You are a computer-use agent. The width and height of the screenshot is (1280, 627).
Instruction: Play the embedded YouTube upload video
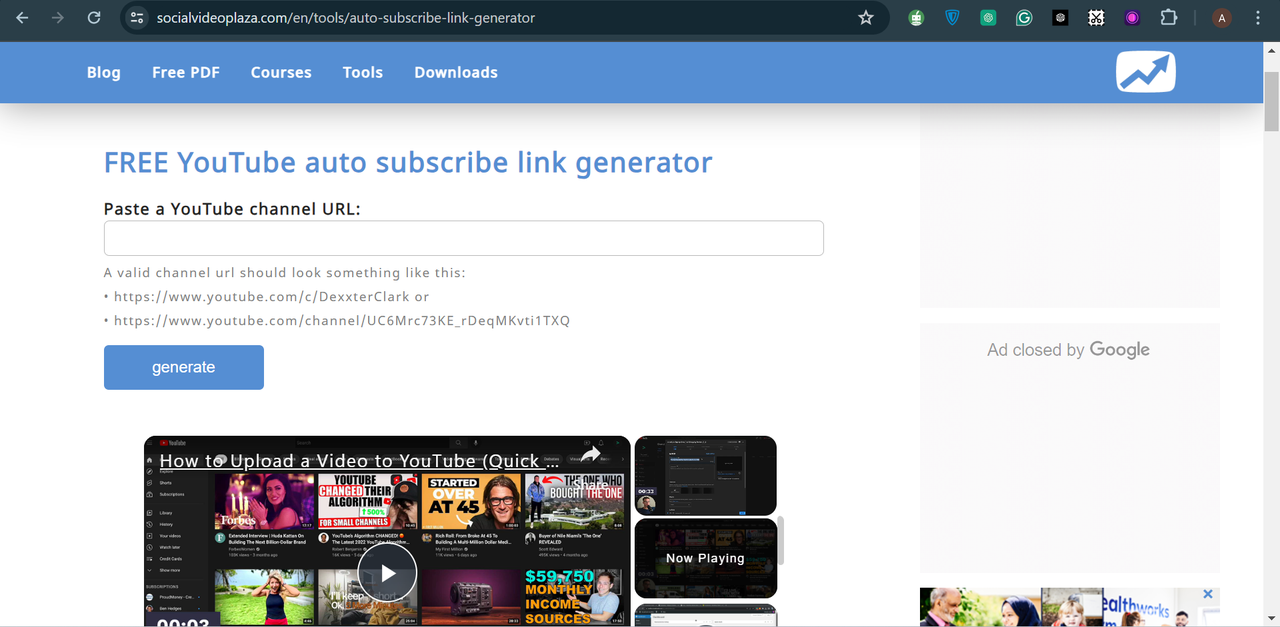387,573
